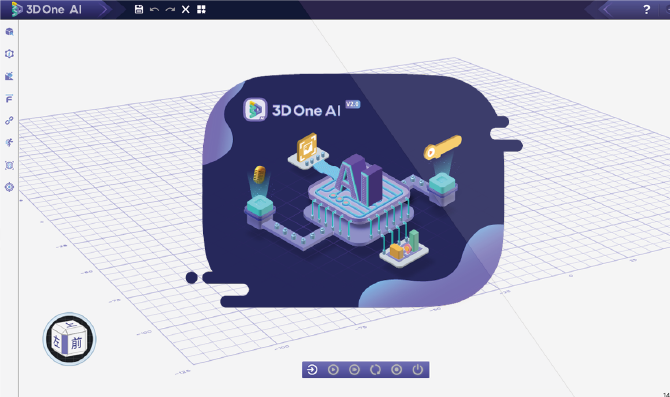
Task: Redo the last undone action
Action: coord(170,9)
